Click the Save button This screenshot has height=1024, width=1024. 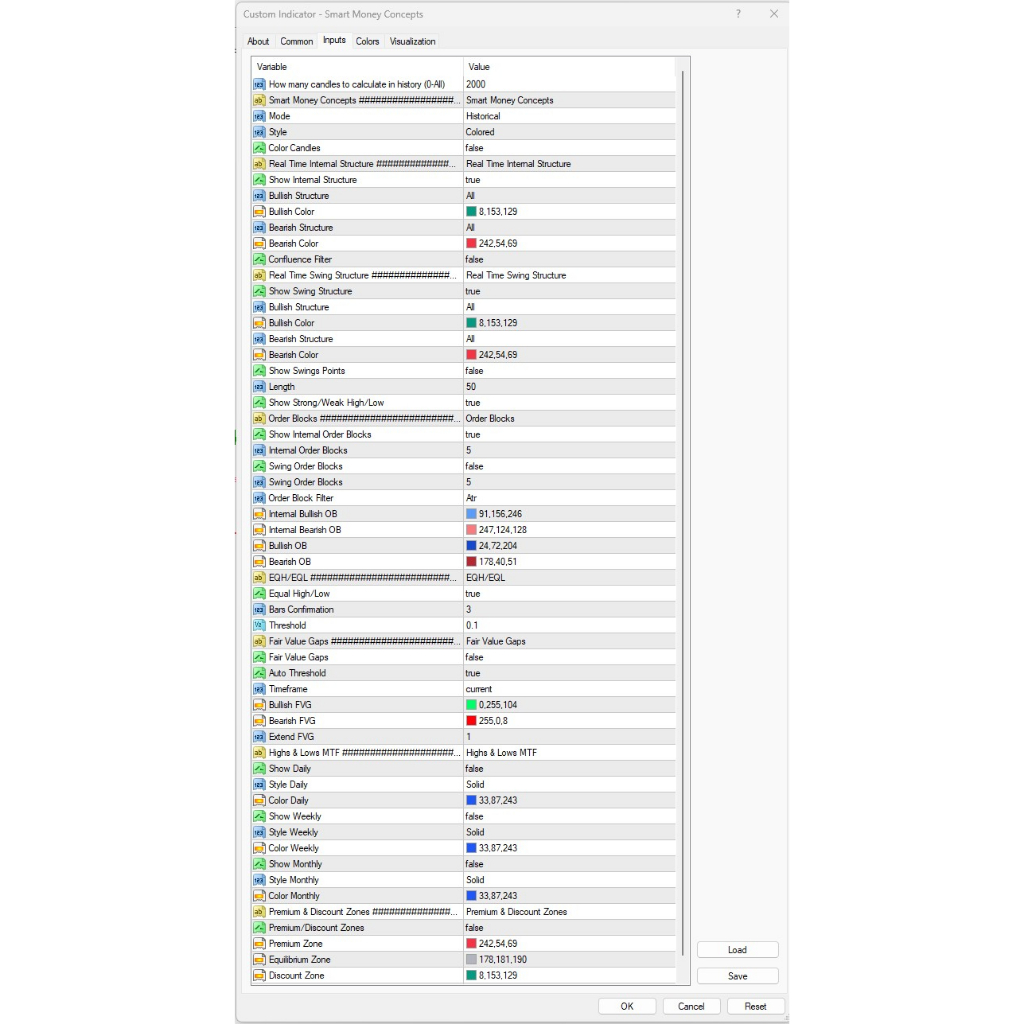(x=737, y=976)
